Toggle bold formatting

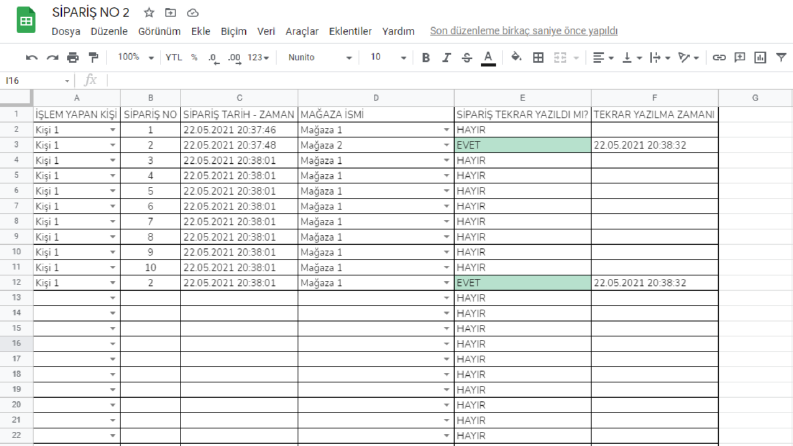coord(426,58)
